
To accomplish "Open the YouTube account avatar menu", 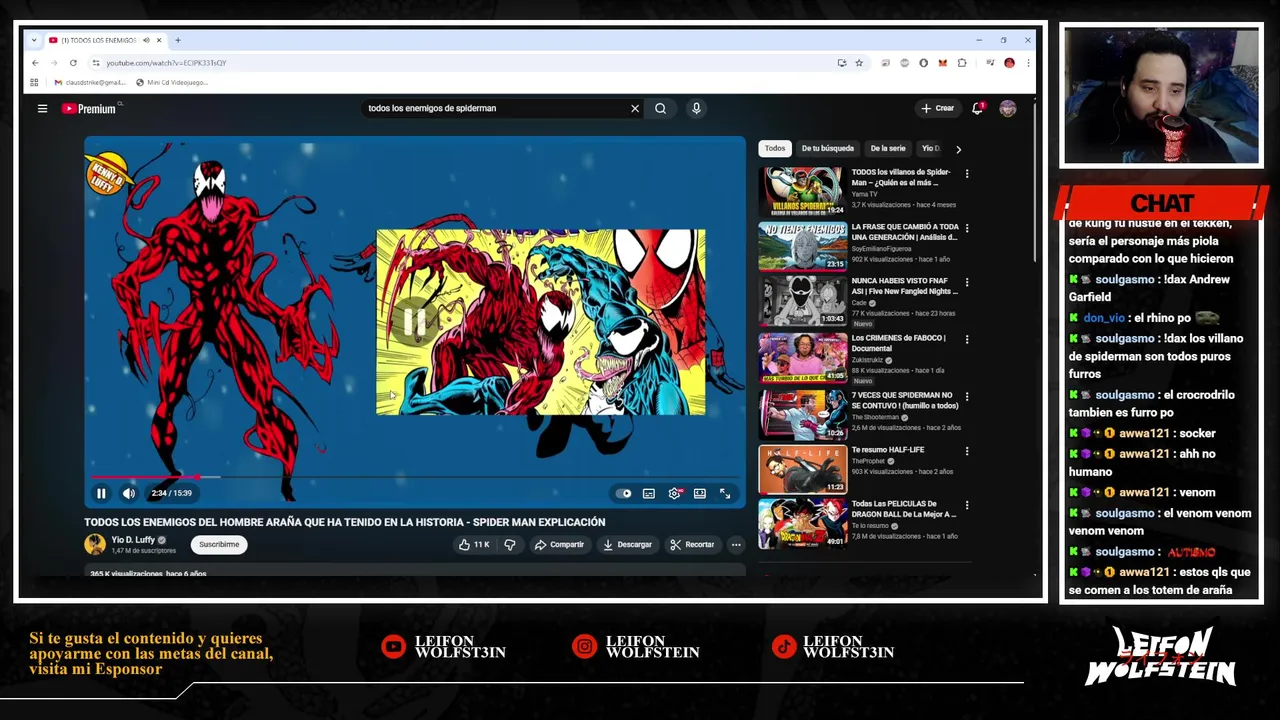I will (1007, 108).
